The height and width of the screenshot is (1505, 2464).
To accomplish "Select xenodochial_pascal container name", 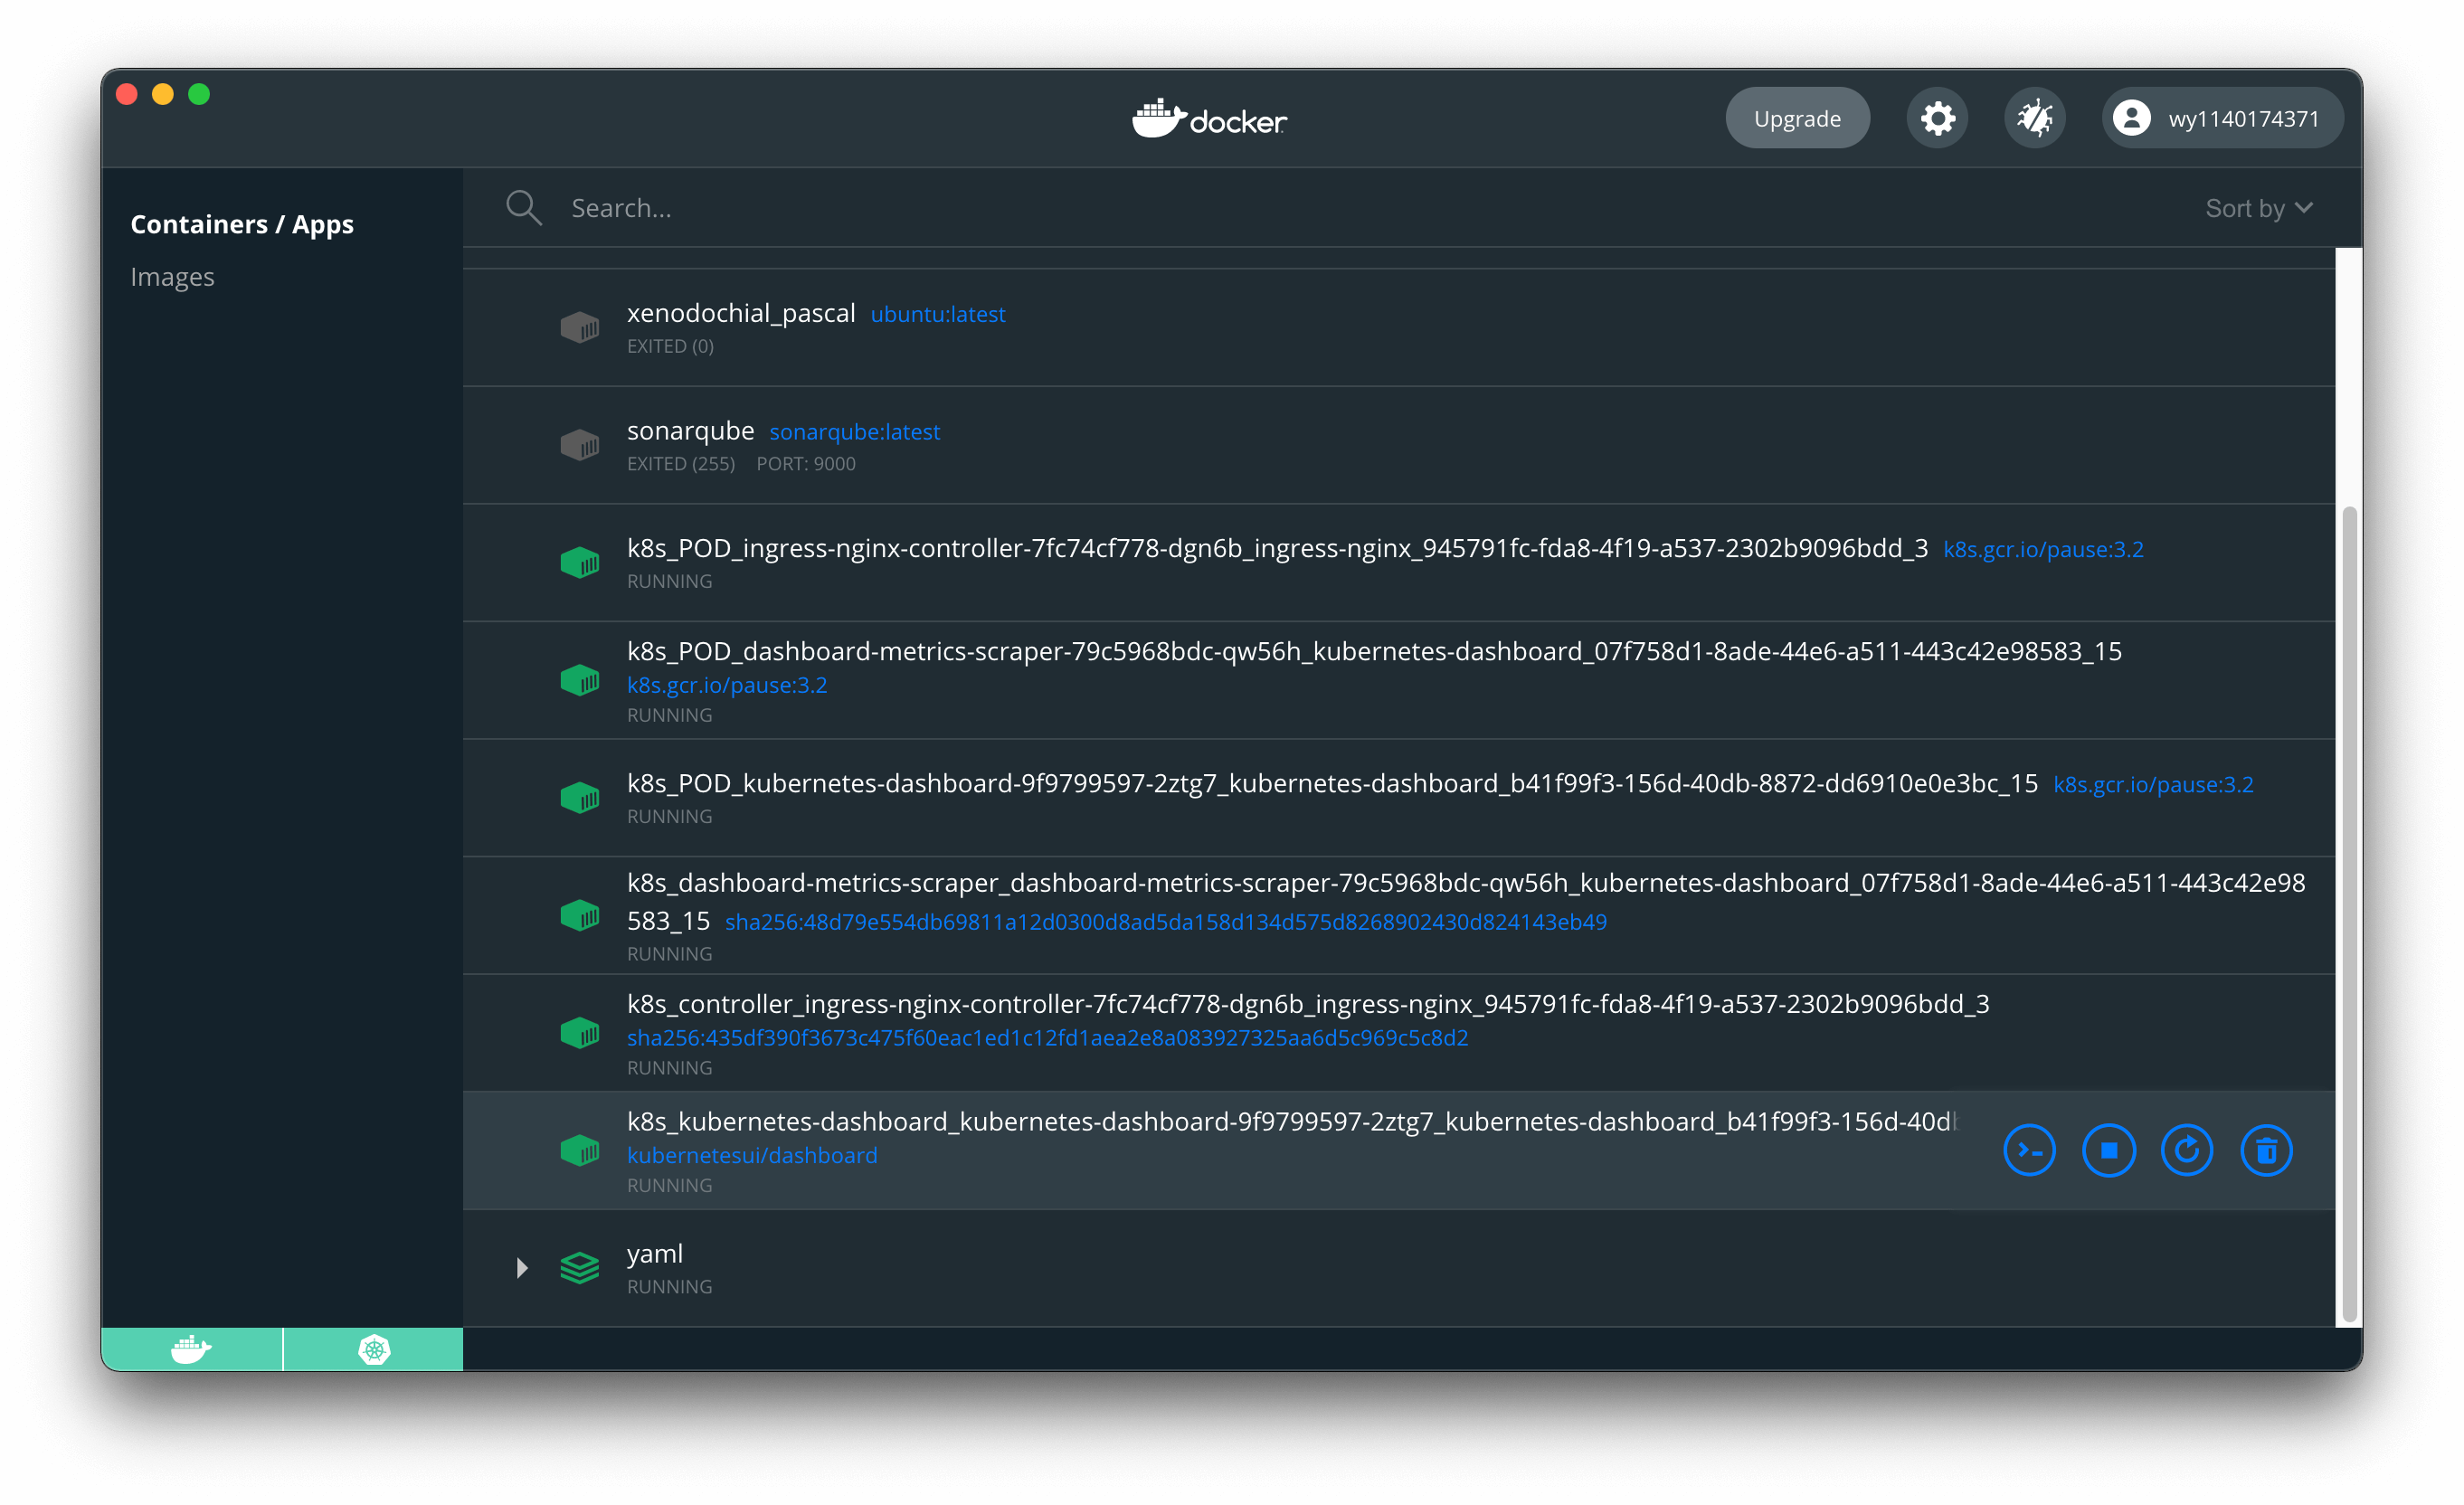I will point(741,313).
